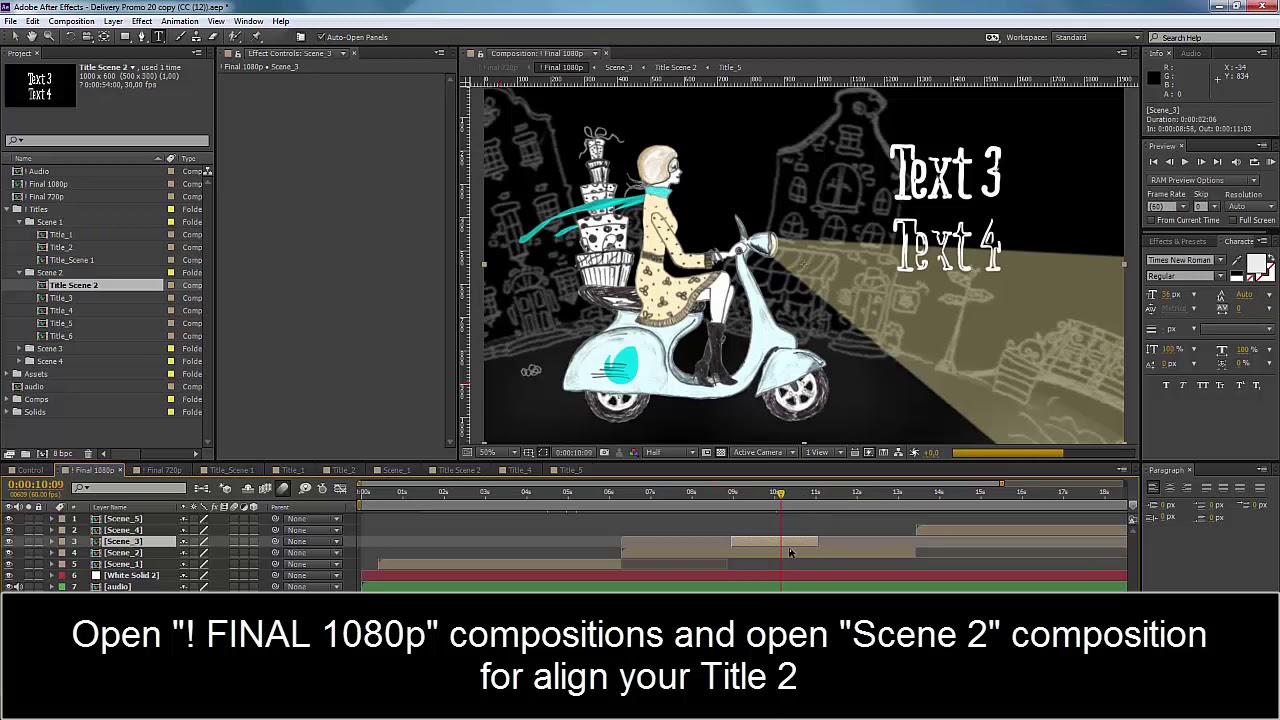Viewport: 1280px width, 720px height.
Task: Select the Eraser tool
Action: click(x=213, y=37)
